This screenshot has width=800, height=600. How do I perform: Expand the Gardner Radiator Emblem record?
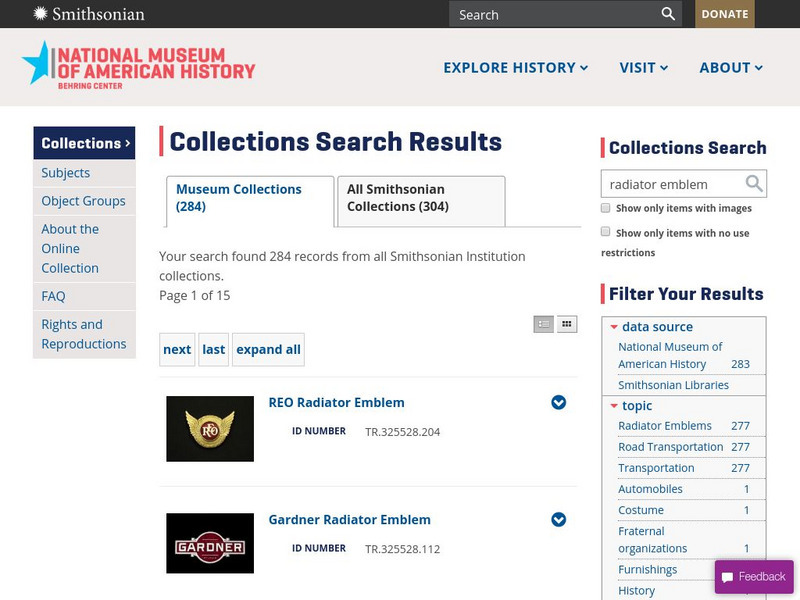click(x=559, y=519)
